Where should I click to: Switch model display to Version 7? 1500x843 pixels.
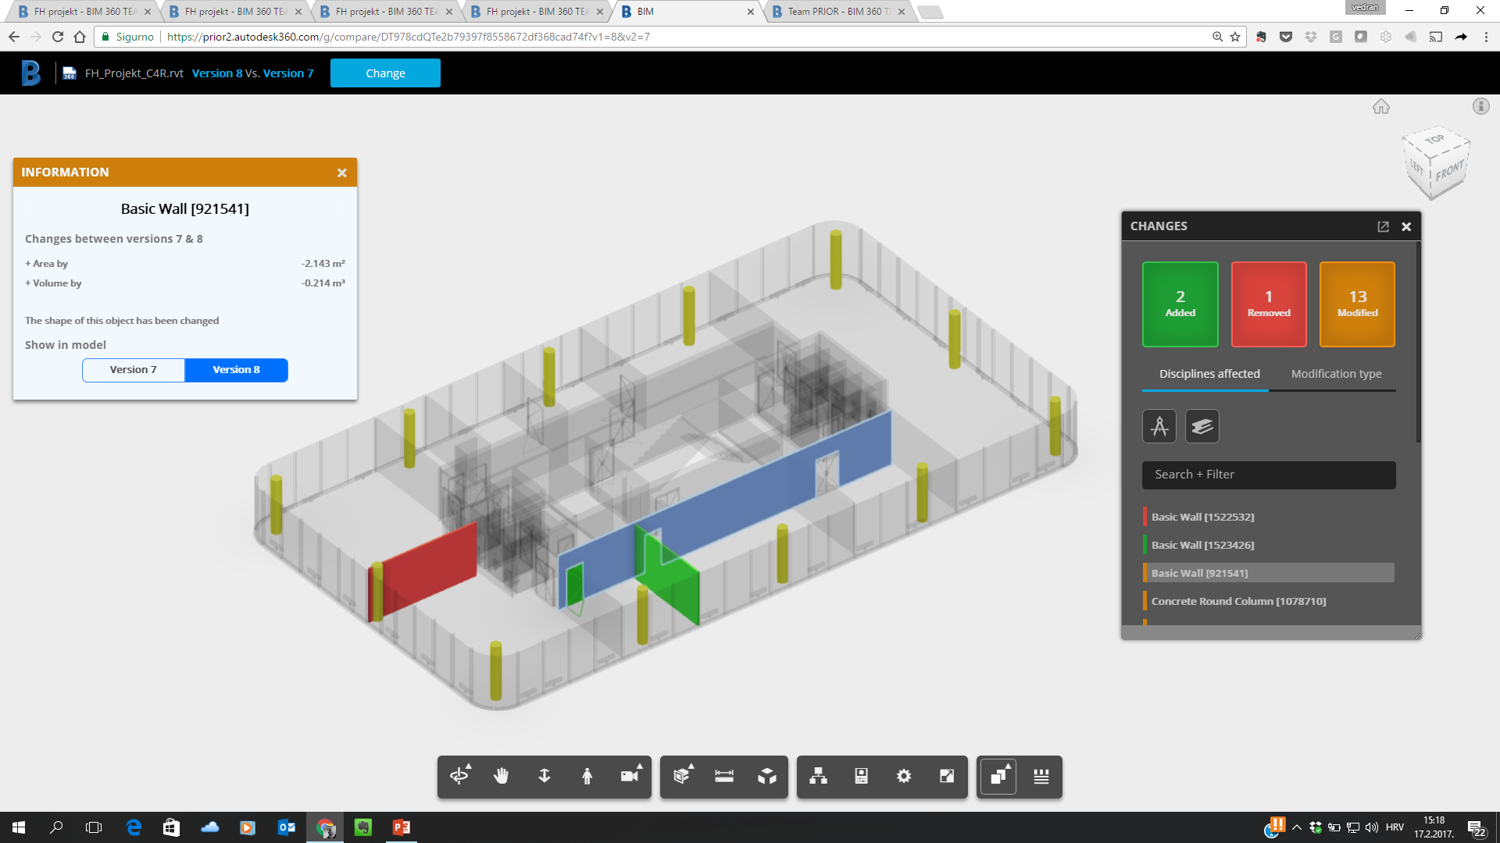[x=133, y=370]
